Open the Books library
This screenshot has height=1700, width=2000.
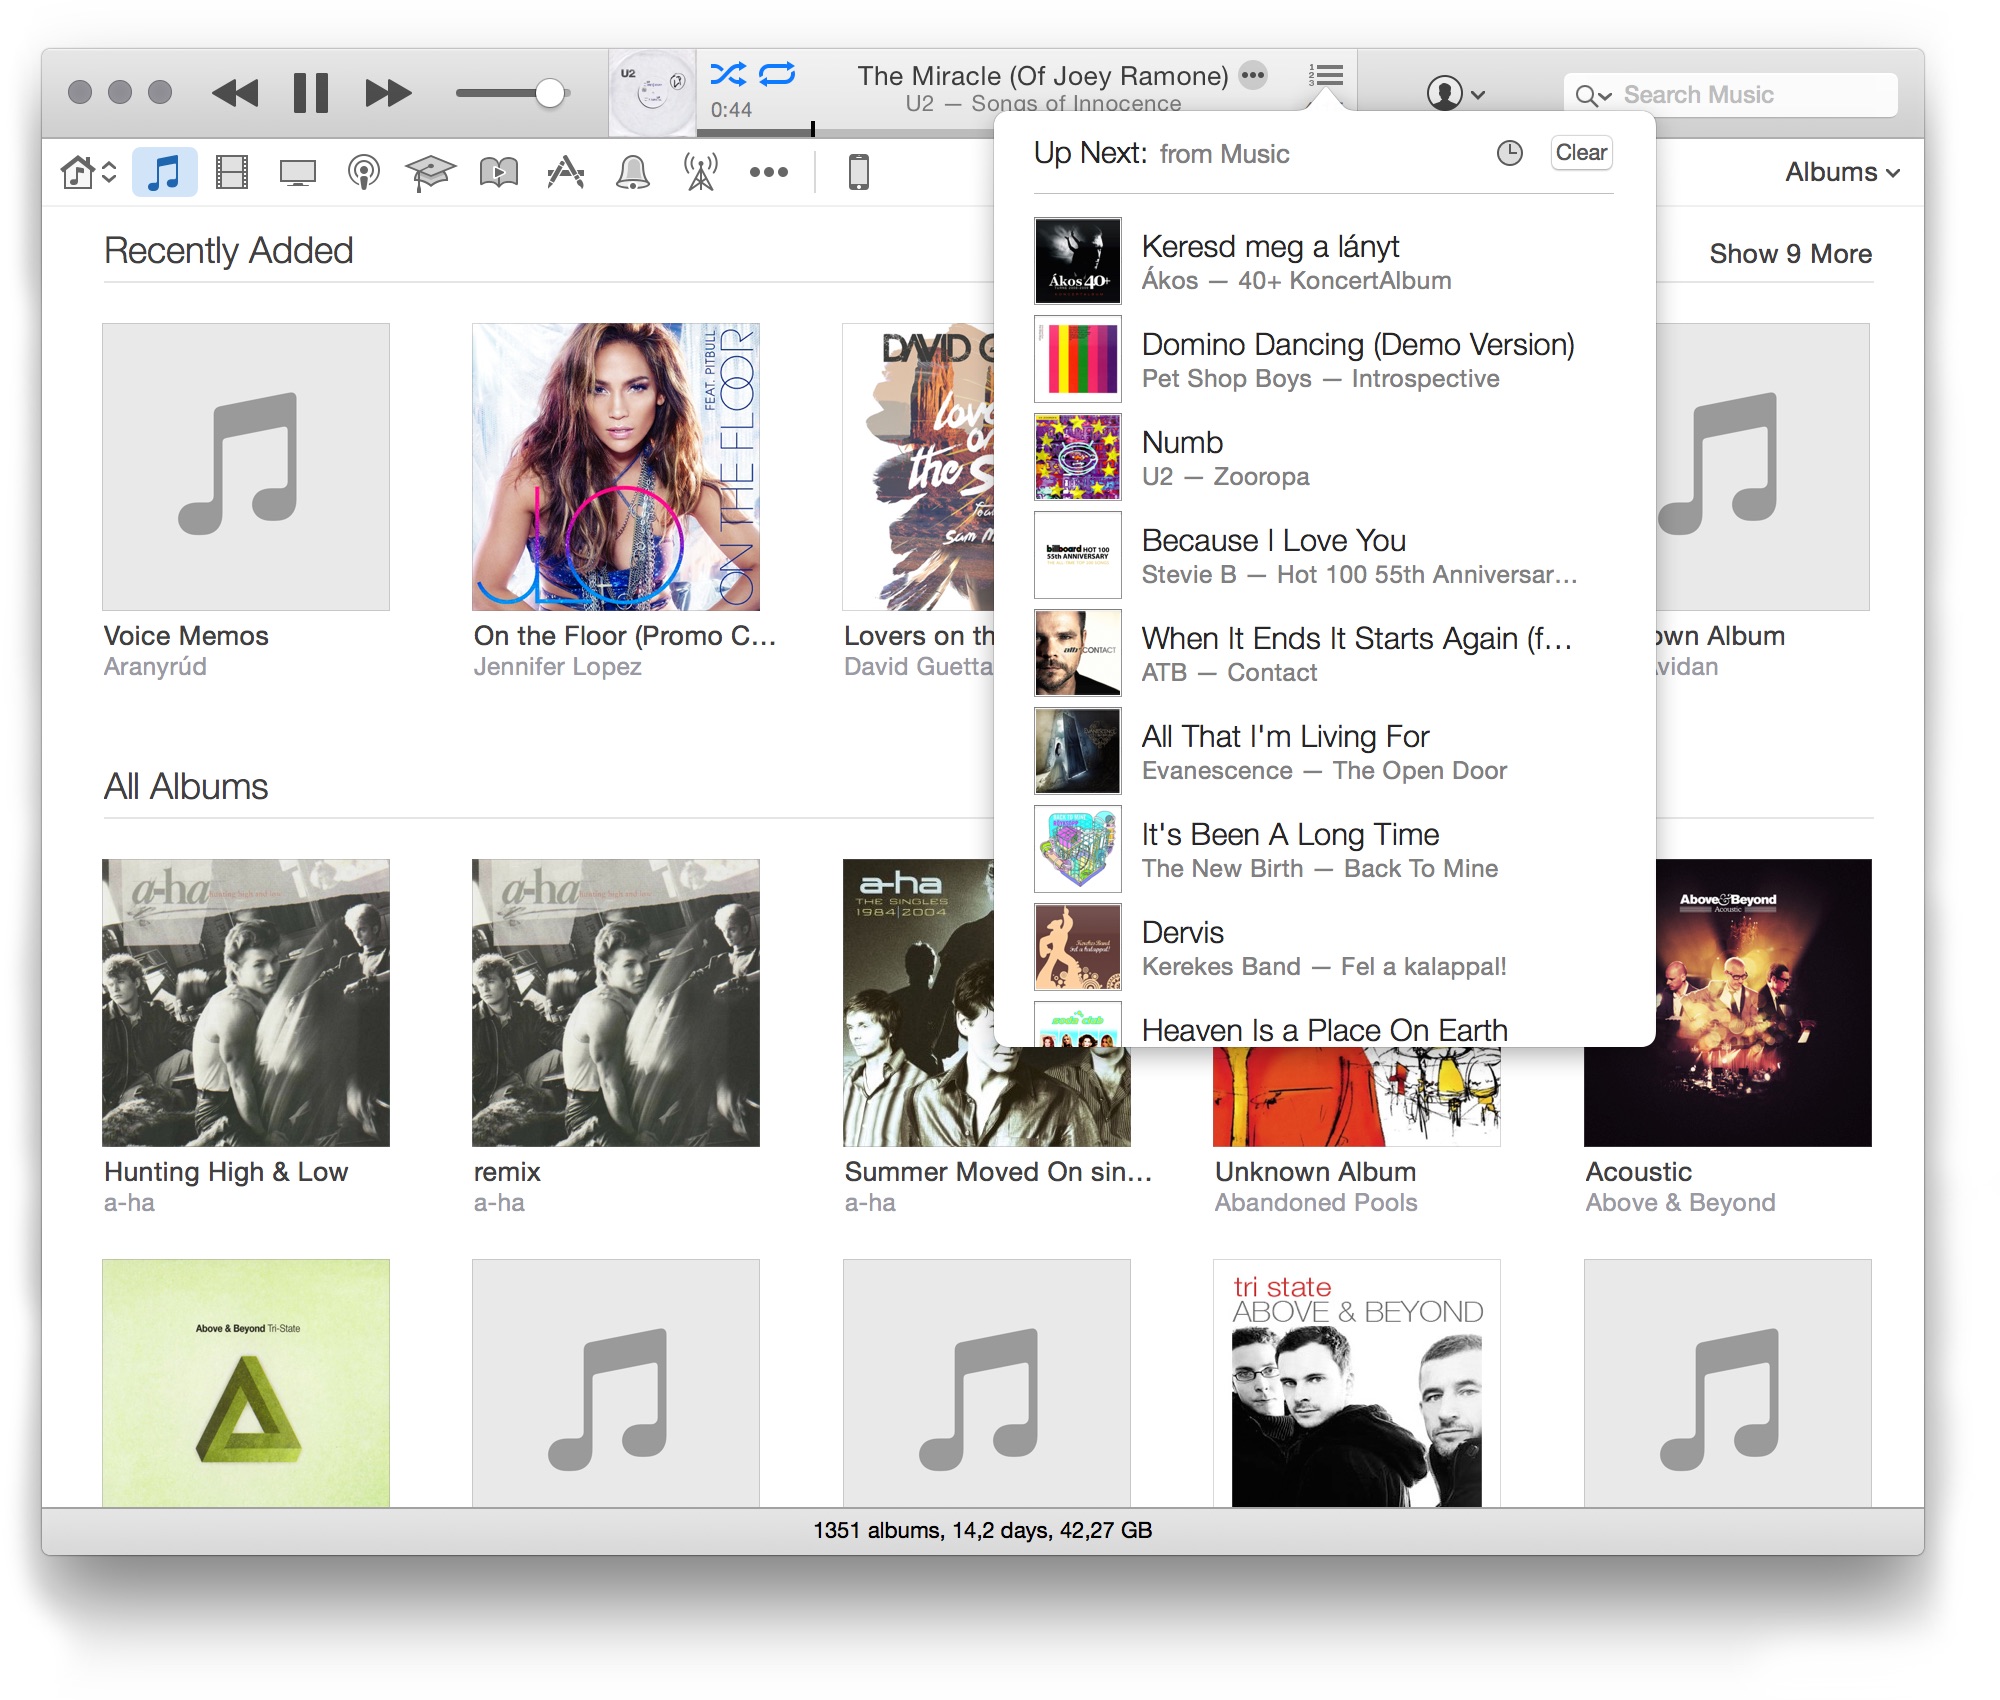pos(499,172)
